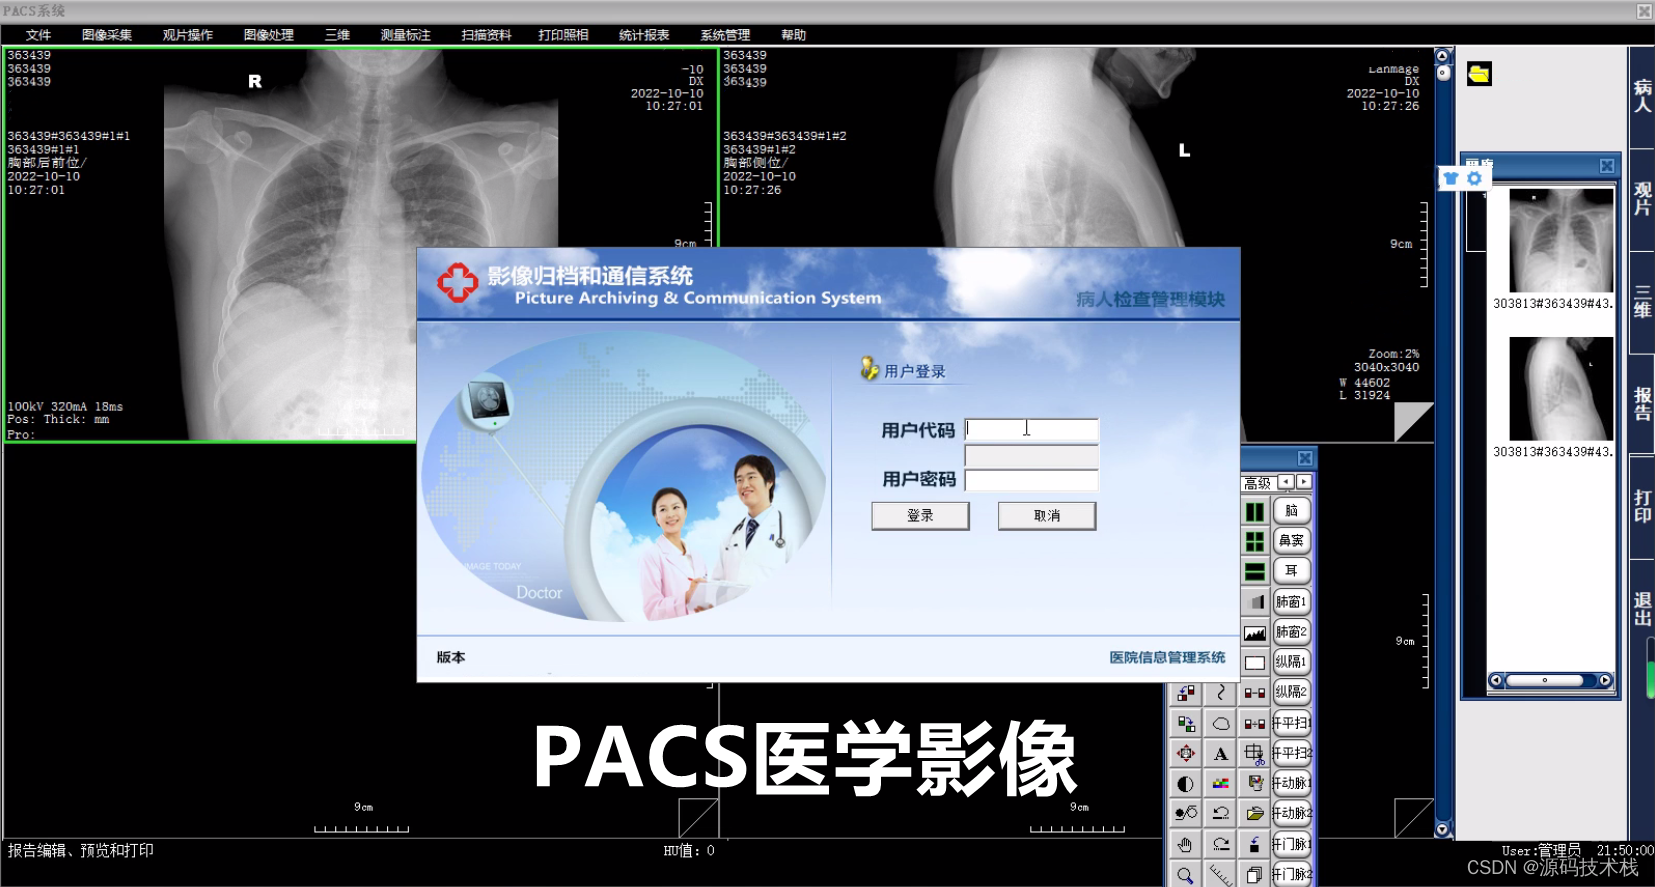This screenshot has width=1655, height=887.
Task: Select the two-row viewport layout icon
Action: pos(1255,572)
